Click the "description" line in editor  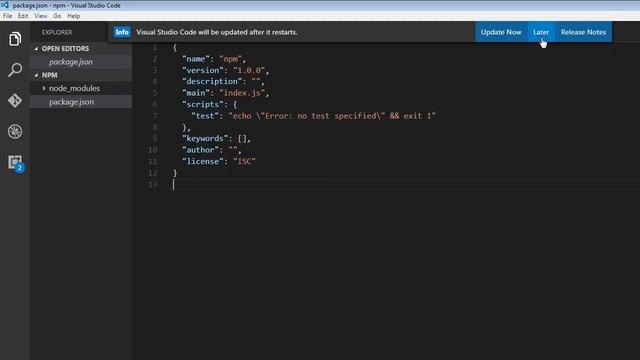pos(223,82)
